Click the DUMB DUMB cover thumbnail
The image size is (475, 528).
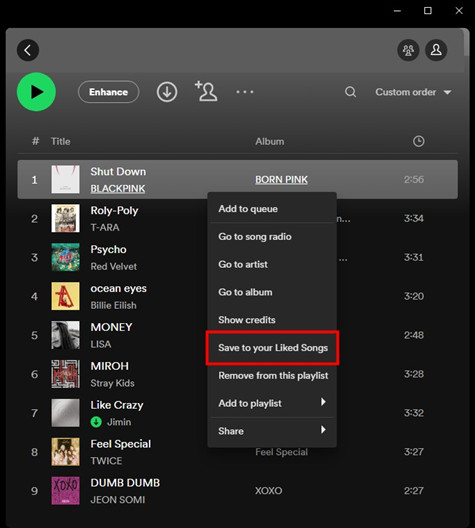tap(65, 491)
